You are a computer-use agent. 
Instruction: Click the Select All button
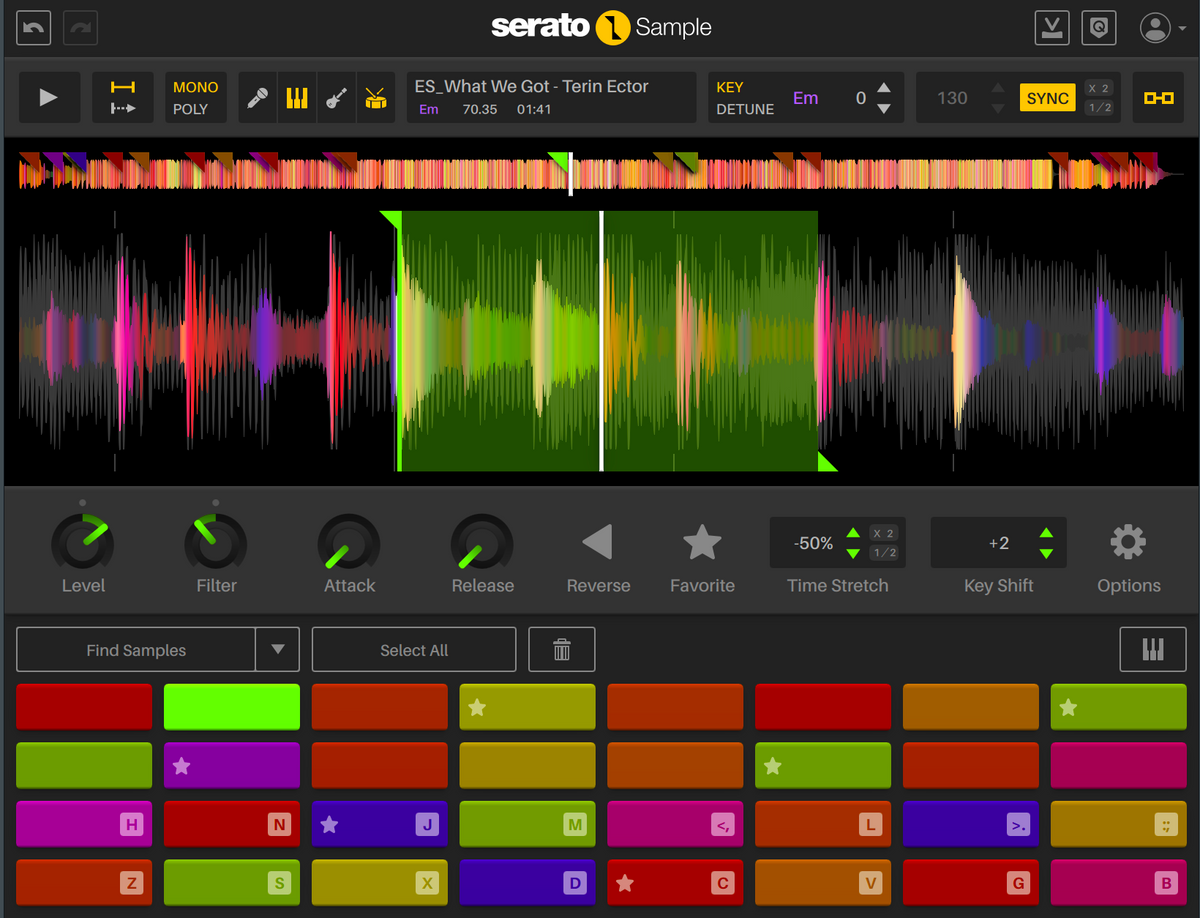[413, 649]
